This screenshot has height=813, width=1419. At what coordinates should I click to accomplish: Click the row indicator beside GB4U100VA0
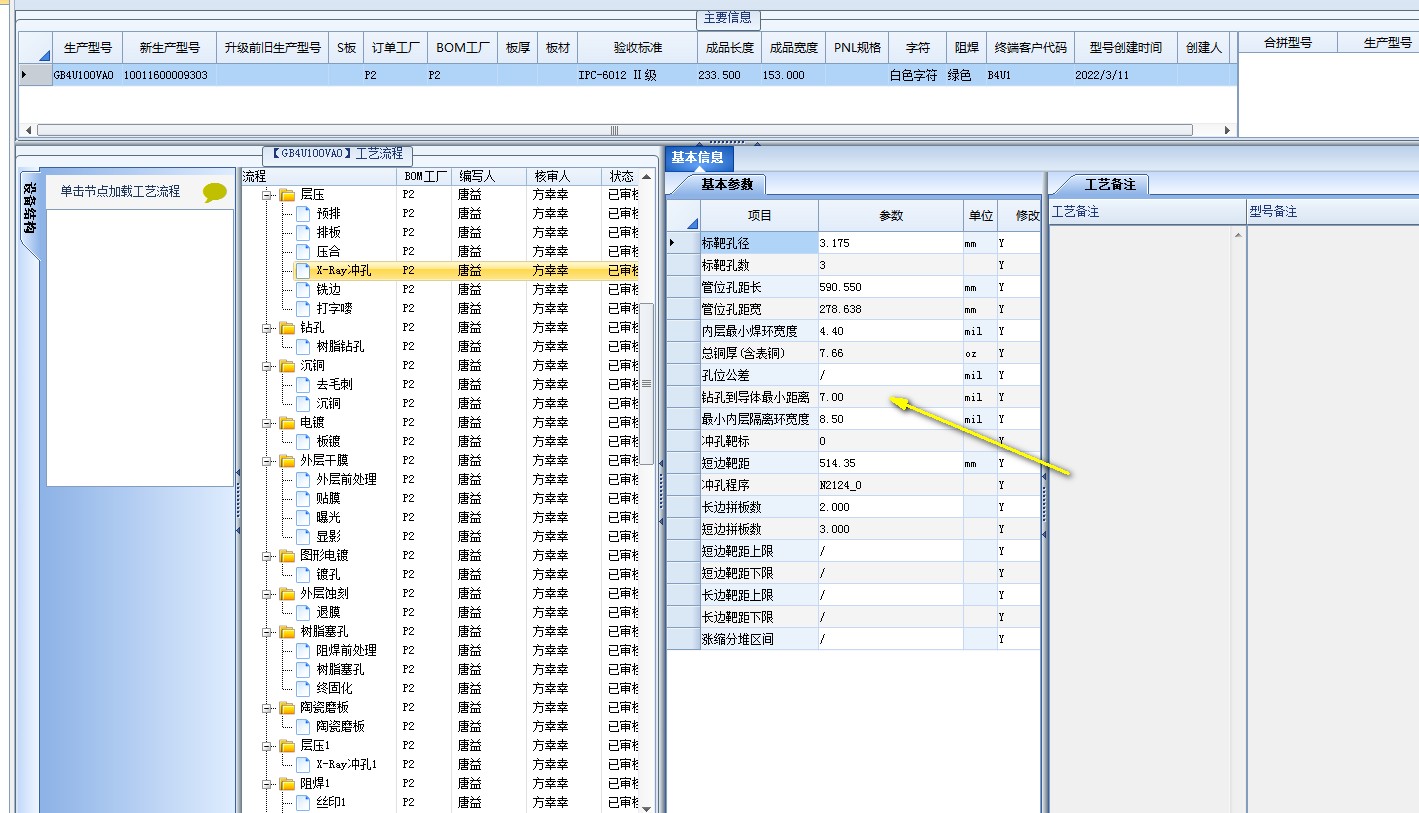coord(35,75)
